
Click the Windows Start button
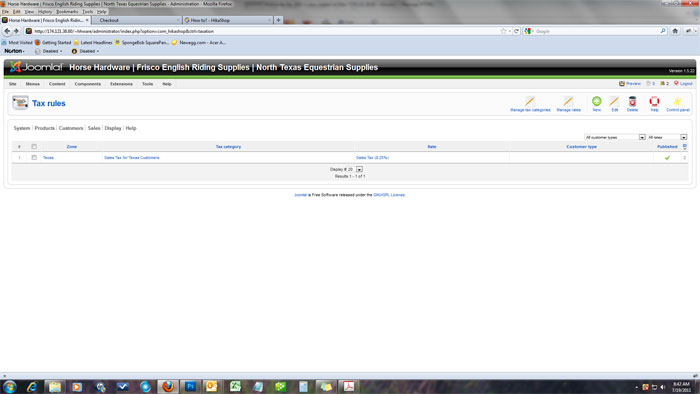[10, 386]
